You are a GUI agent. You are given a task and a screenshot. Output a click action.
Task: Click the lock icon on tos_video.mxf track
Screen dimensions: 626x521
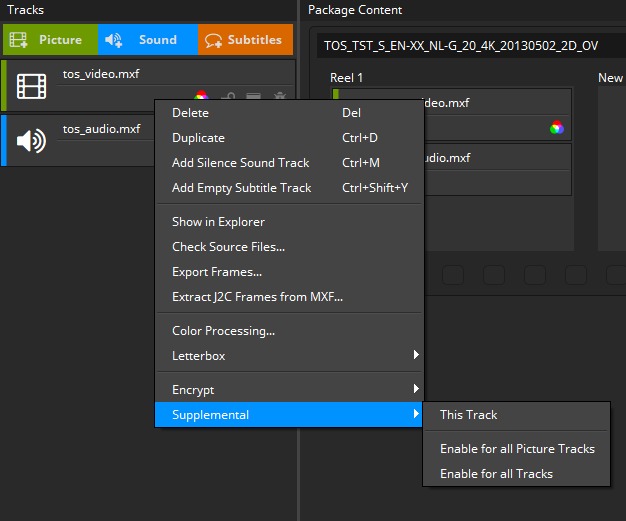(228, 97)
